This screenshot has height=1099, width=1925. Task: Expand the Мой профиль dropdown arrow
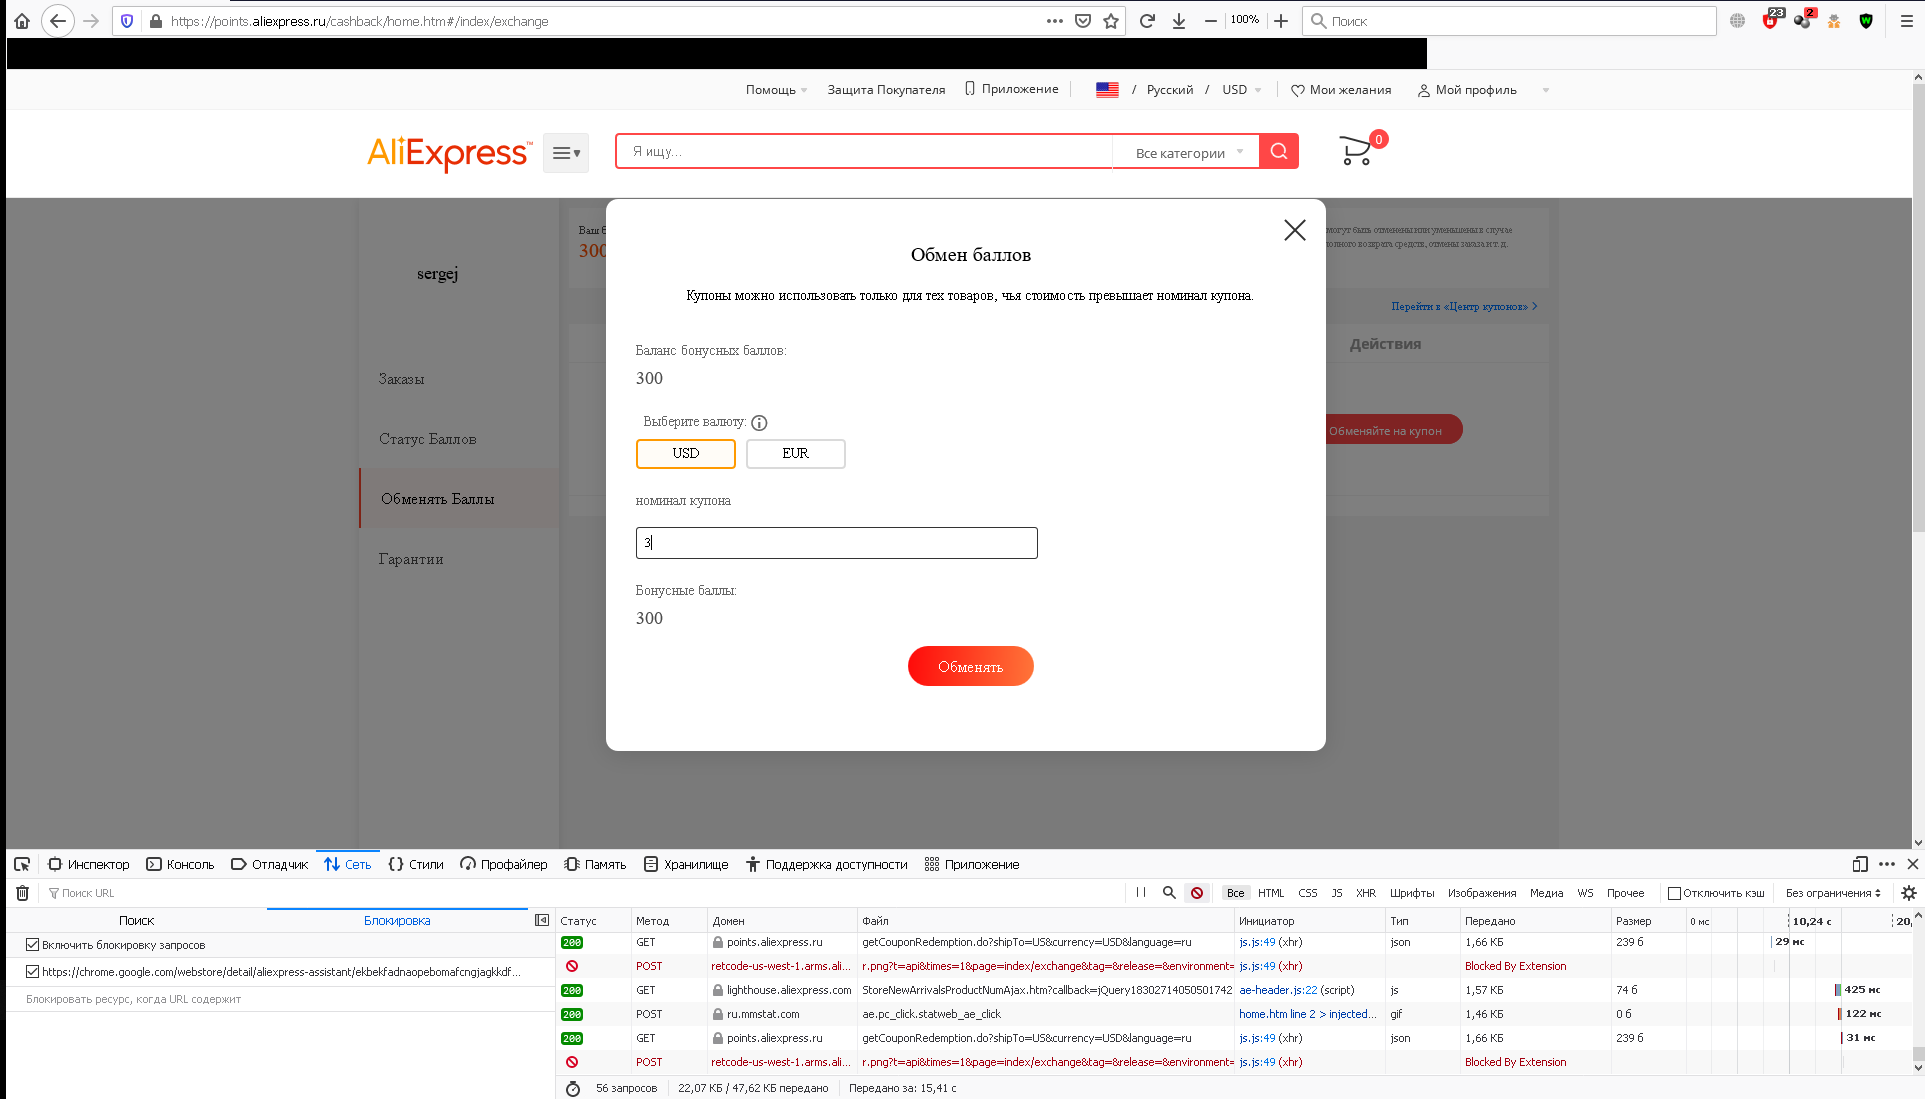click(x=1546, y=90)
